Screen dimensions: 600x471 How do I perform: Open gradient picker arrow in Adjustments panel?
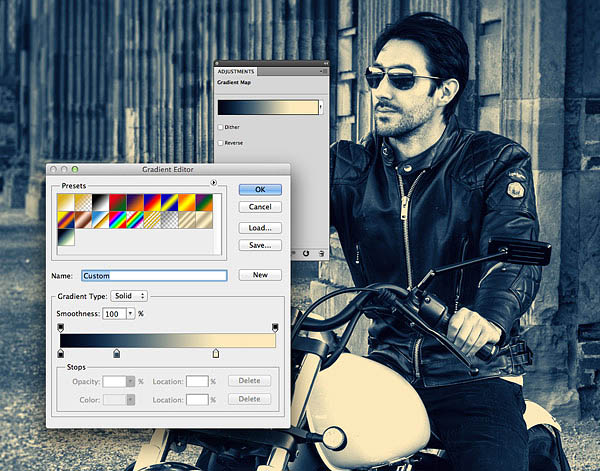(321, 108)
